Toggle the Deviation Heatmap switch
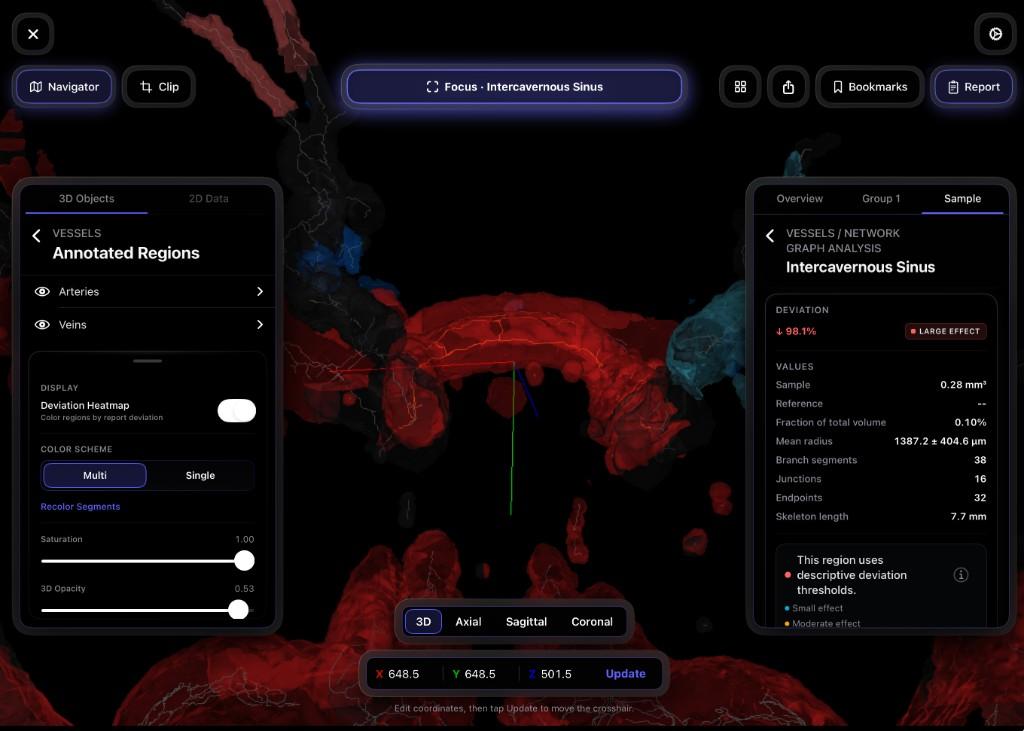Screen dimensions: 1024x731 tap(236, 411)
